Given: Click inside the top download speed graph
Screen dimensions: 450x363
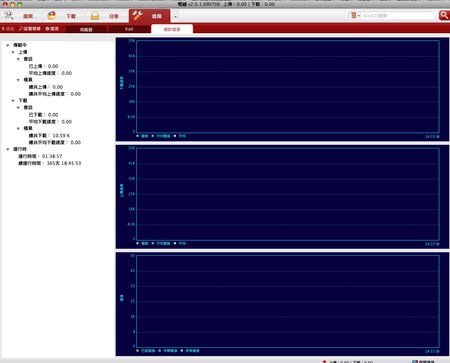Looking at the screenshot, I should (x=288, y=86).
